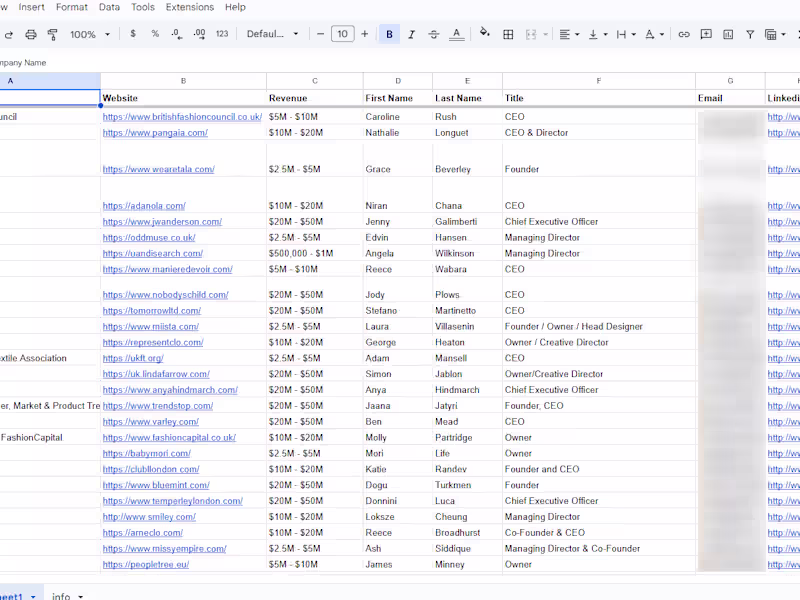Format as currency with dollar icon

(133, 34)
